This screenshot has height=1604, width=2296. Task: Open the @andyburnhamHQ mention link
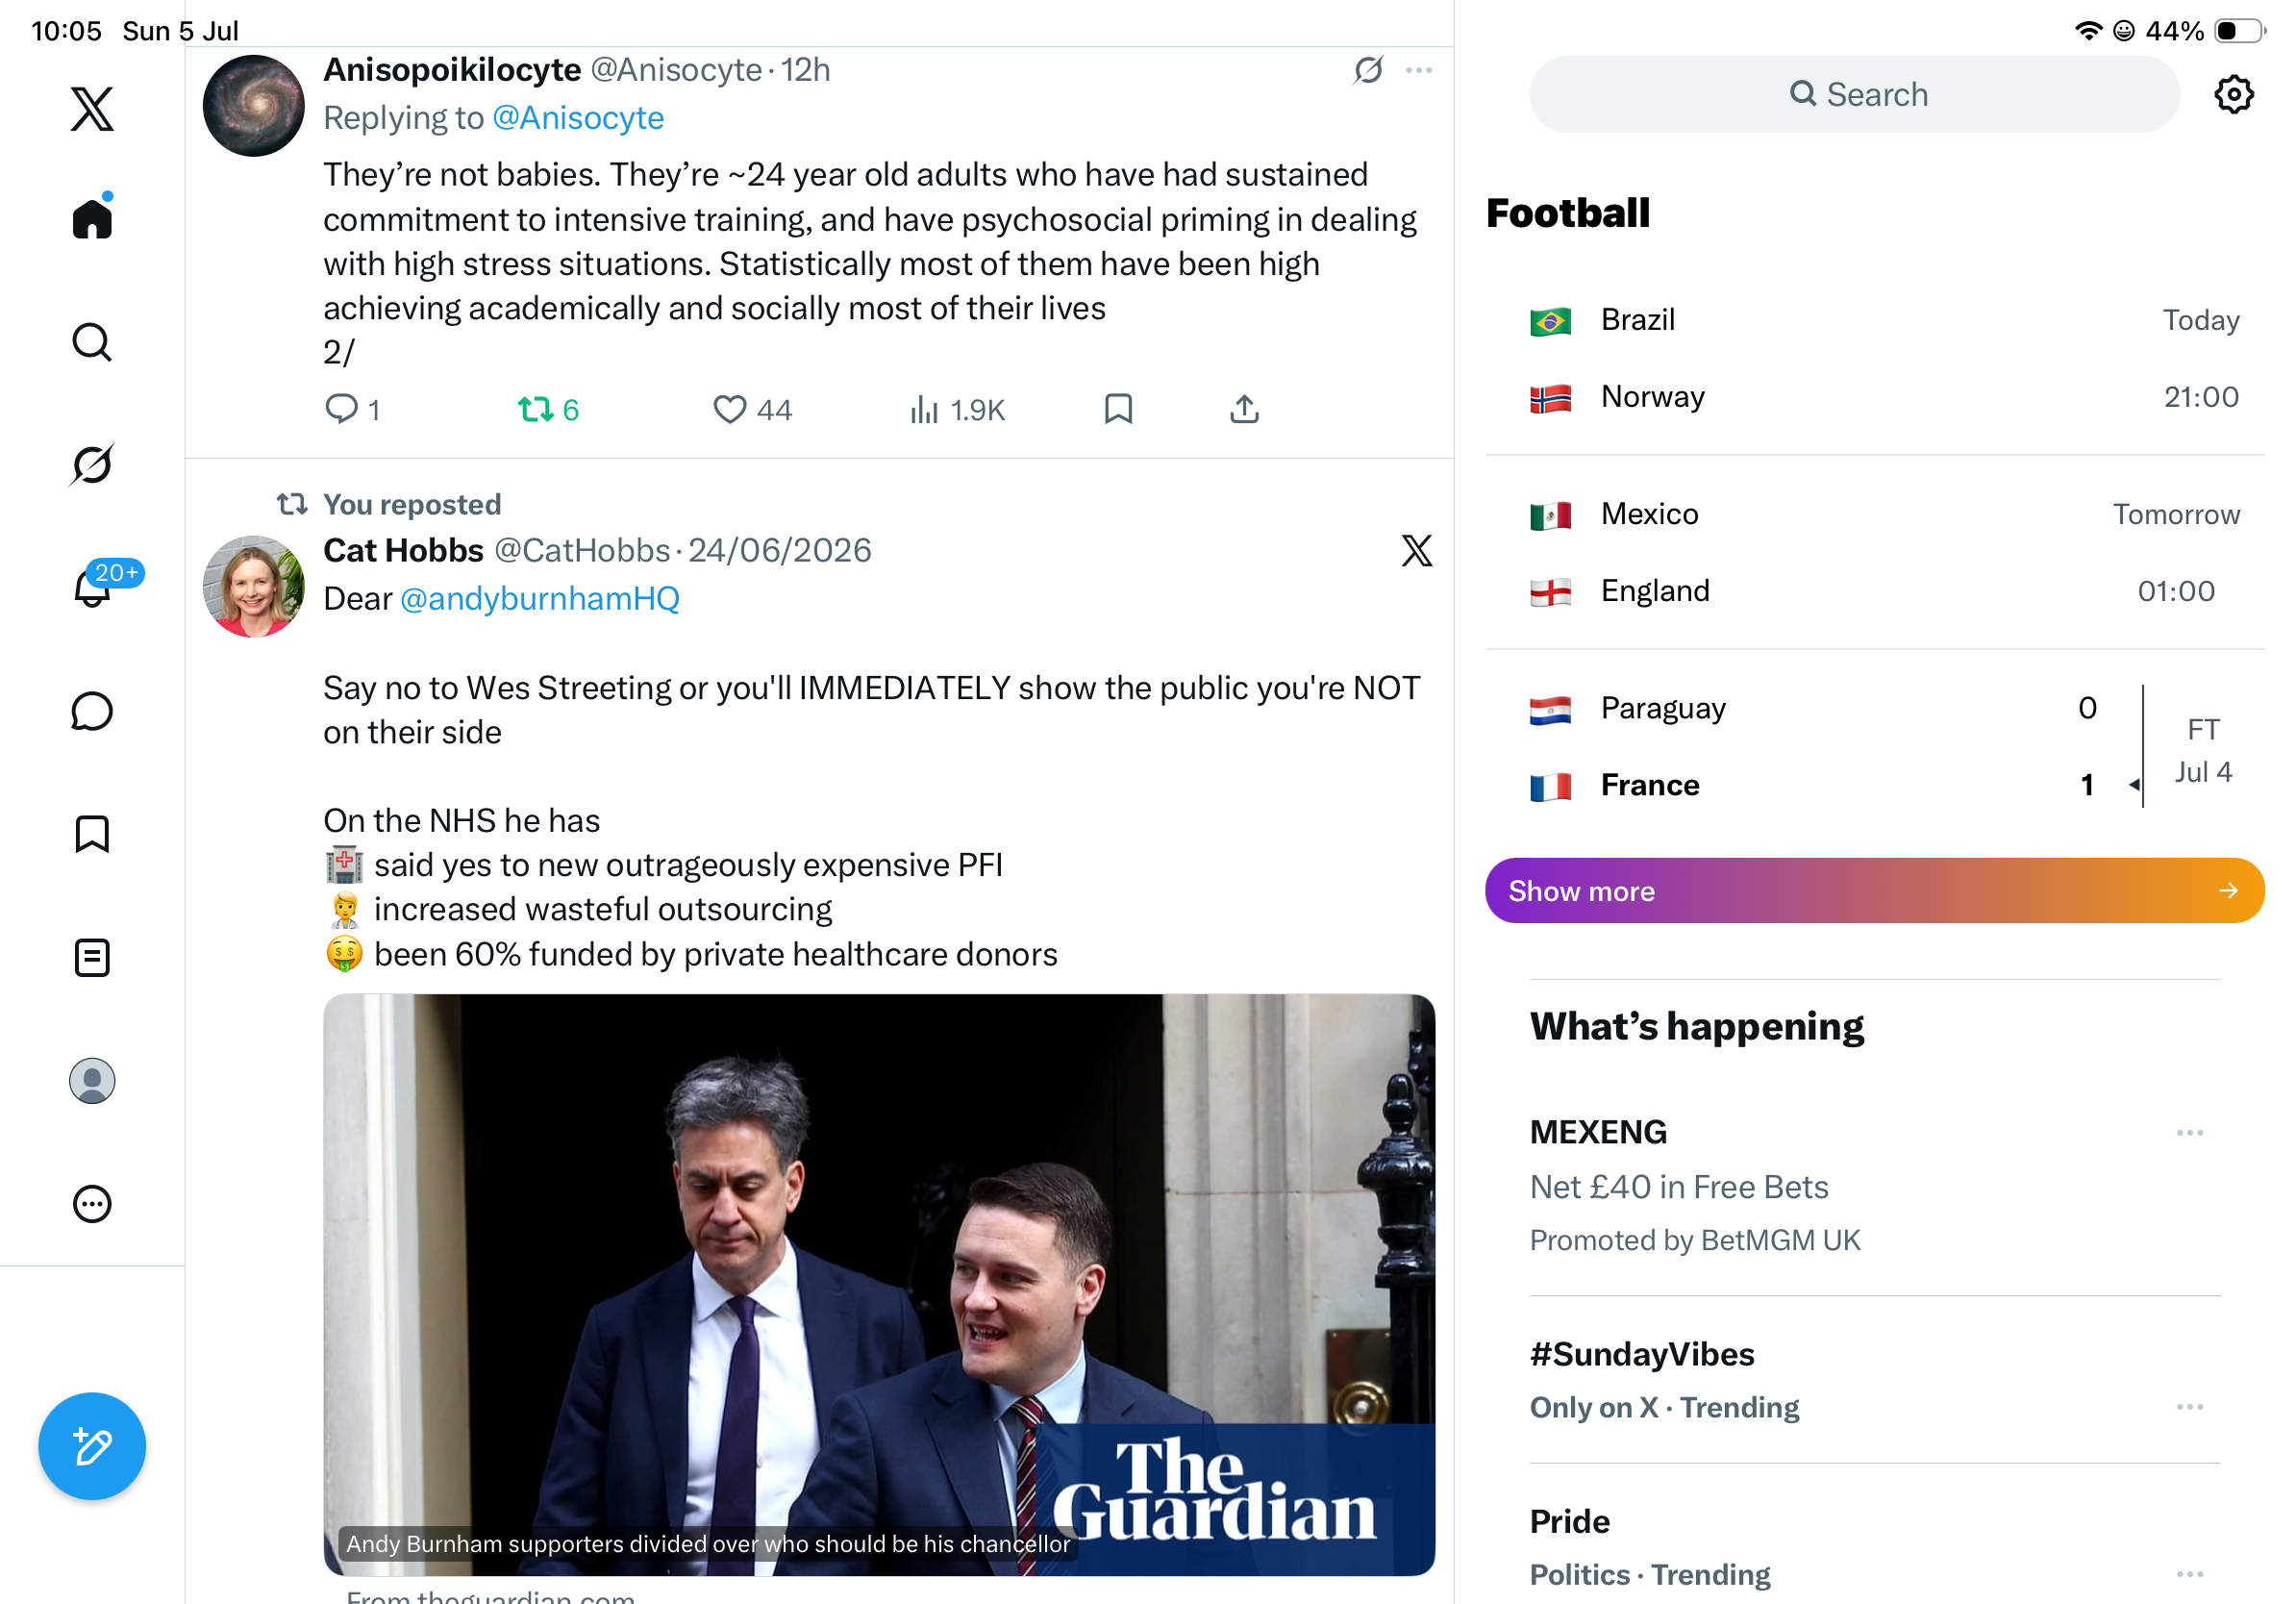pos(539,598)
